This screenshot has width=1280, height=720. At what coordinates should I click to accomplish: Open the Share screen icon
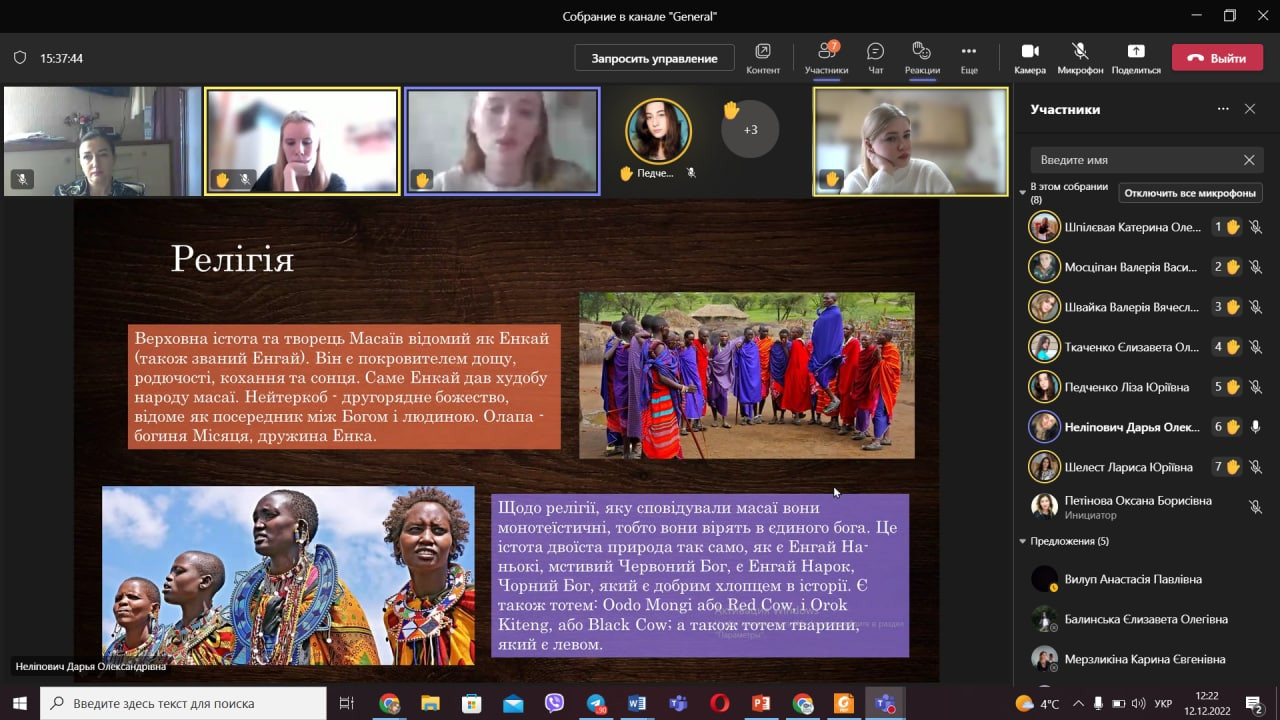click(x=1135, y=52)
